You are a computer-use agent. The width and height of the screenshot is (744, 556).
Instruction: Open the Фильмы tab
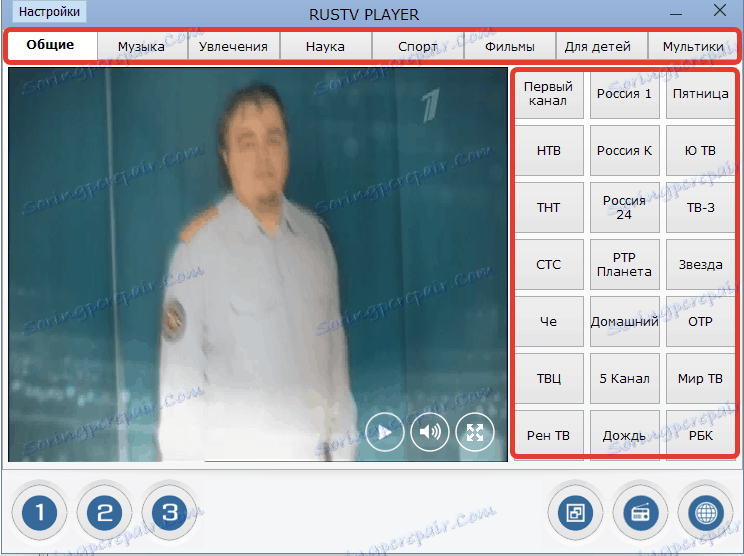point(510,46)
